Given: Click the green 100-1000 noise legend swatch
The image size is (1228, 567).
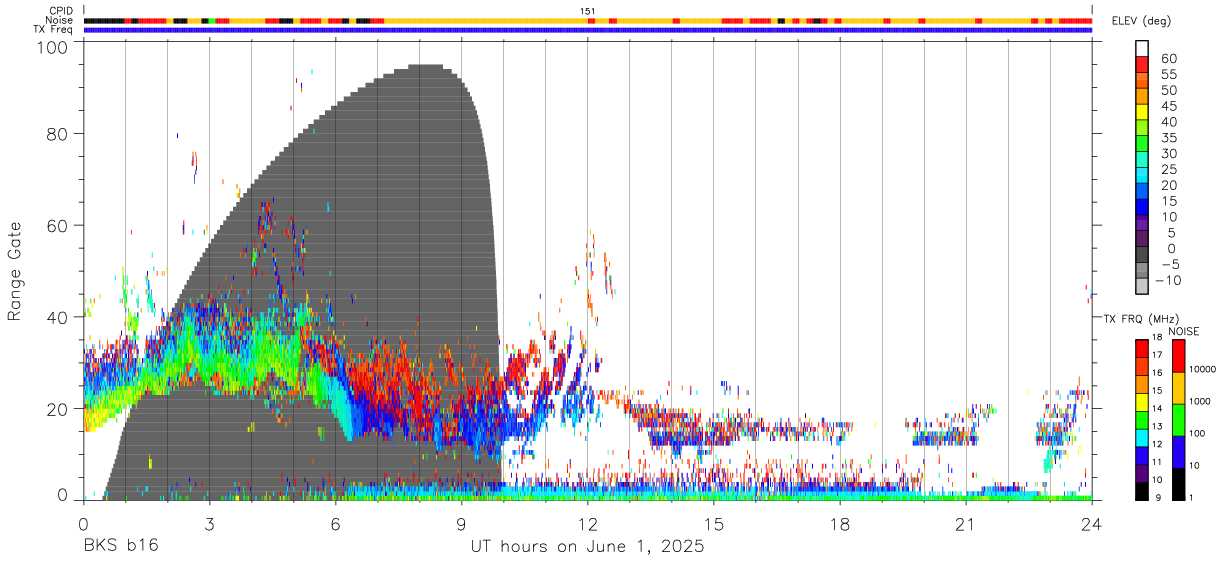Looking at the screenshot, I should point(1178,418).
